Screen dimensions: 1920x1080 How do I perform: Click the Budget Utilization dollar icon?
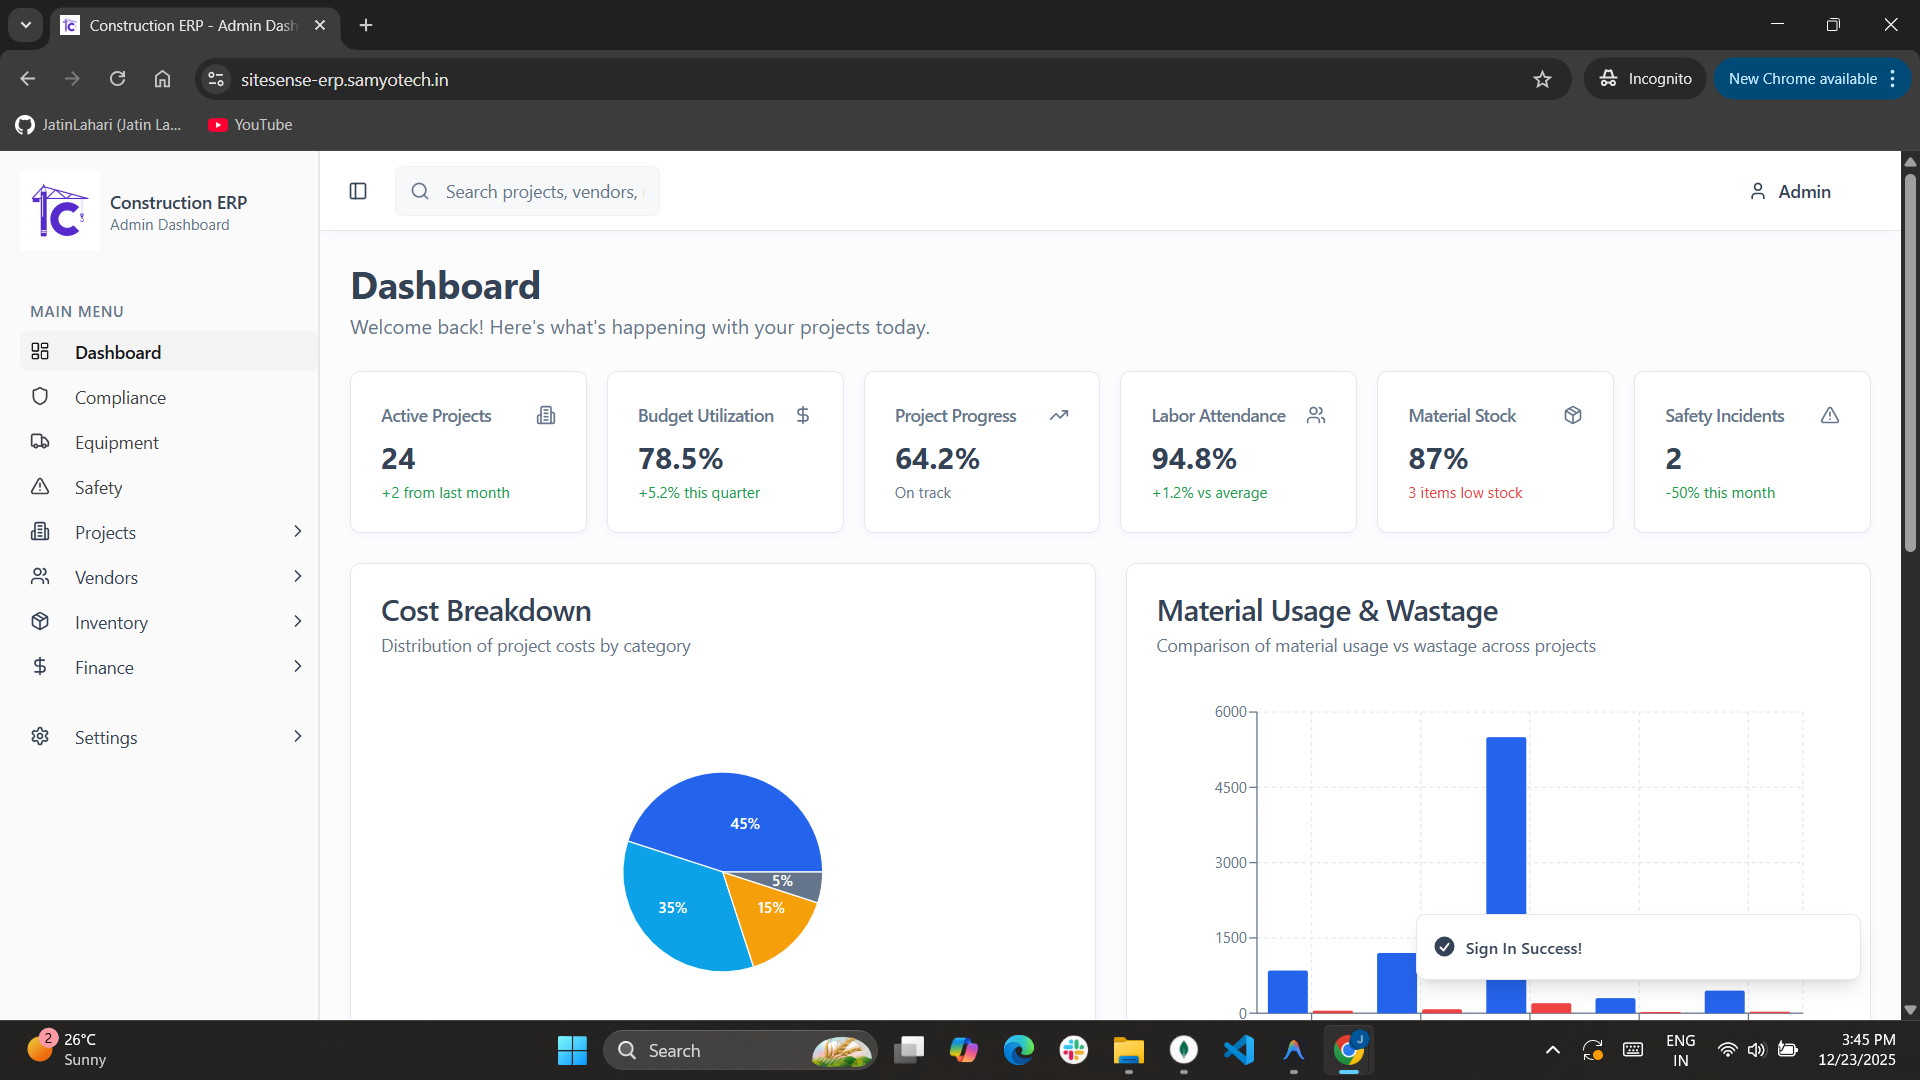tap(803, 415)
